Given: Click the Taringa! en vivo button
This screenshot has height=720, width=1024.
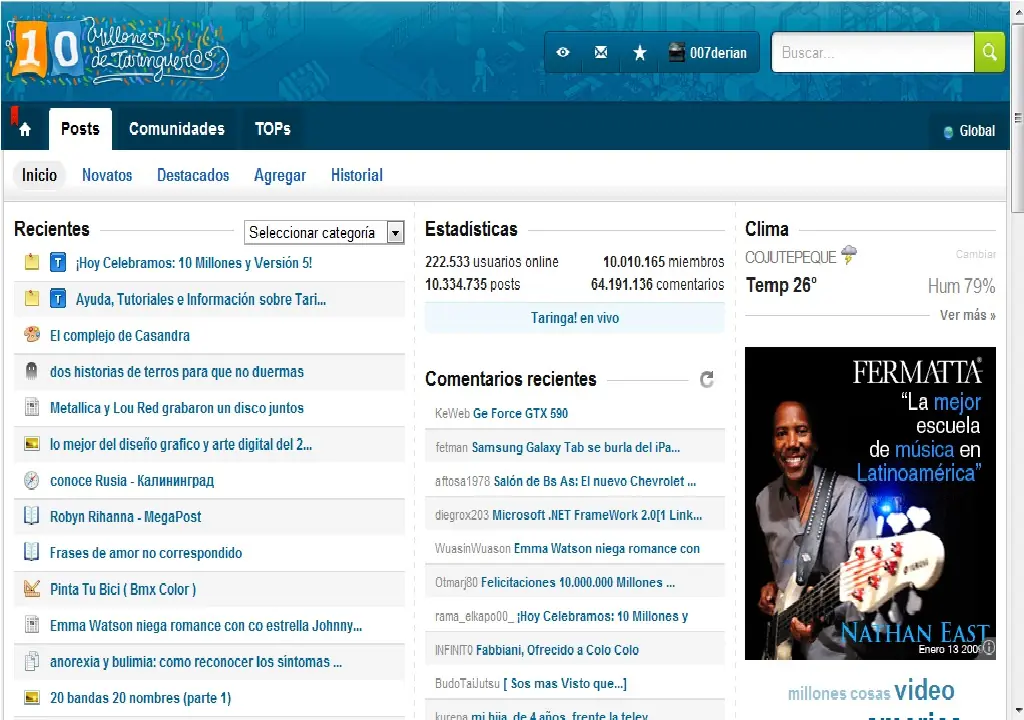Looking at the screenshot, I should click(575, 318).
